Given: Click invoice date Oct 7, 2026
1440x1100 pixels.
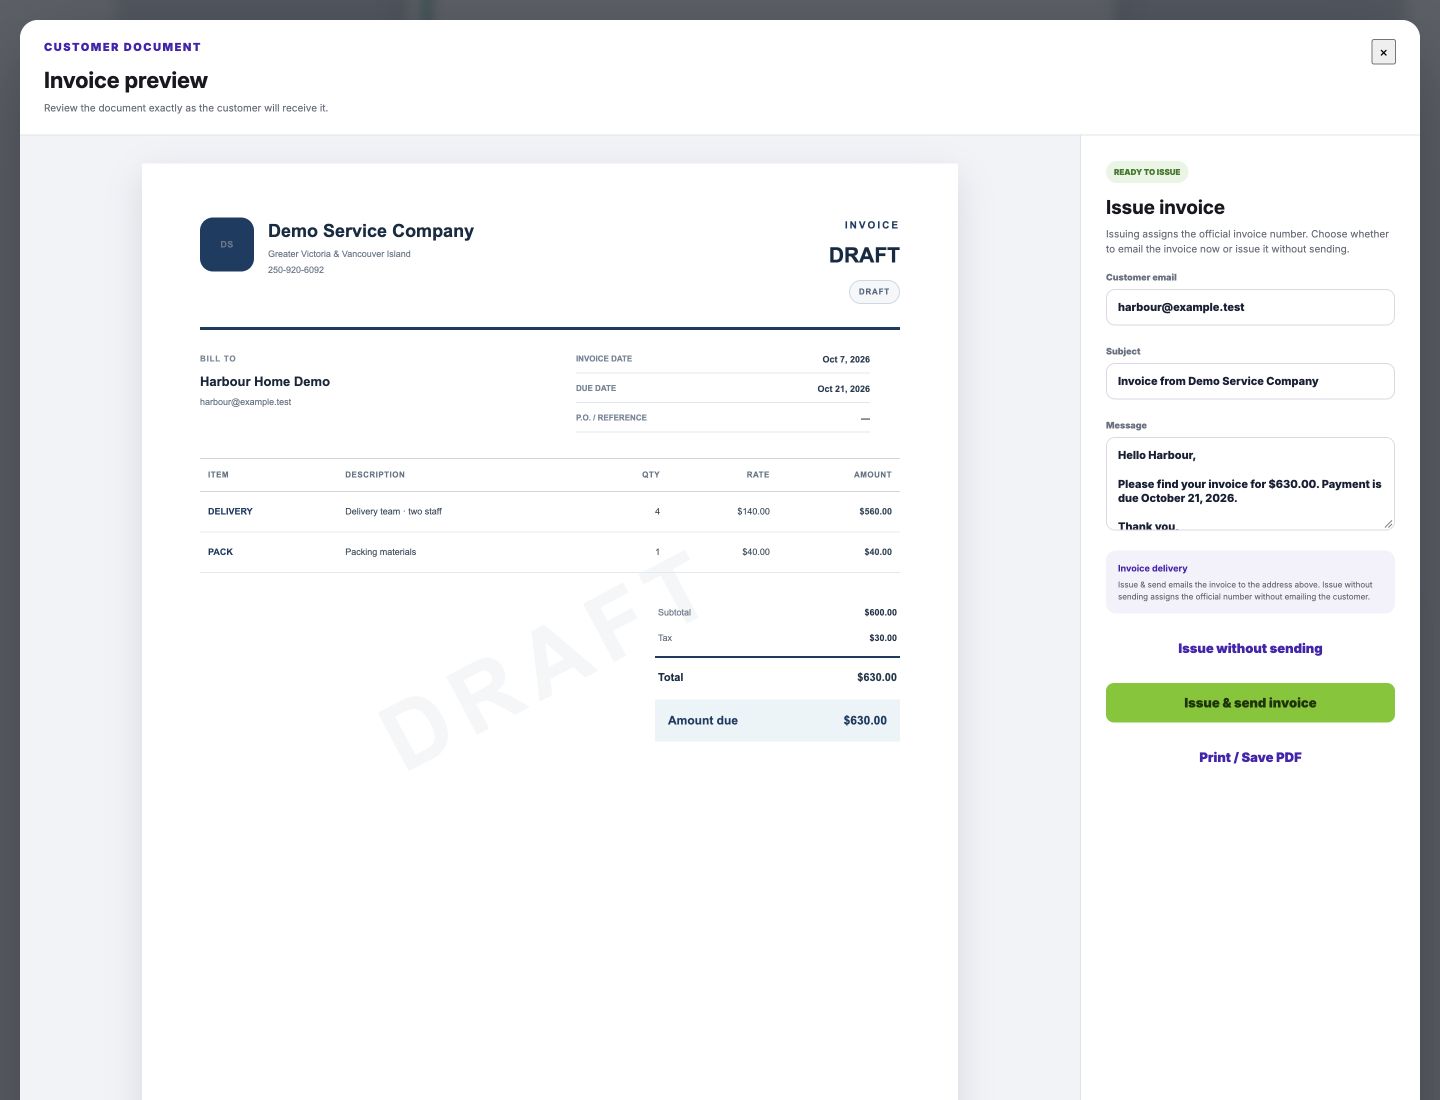Looking at the screenshot, I should [846, 359].
